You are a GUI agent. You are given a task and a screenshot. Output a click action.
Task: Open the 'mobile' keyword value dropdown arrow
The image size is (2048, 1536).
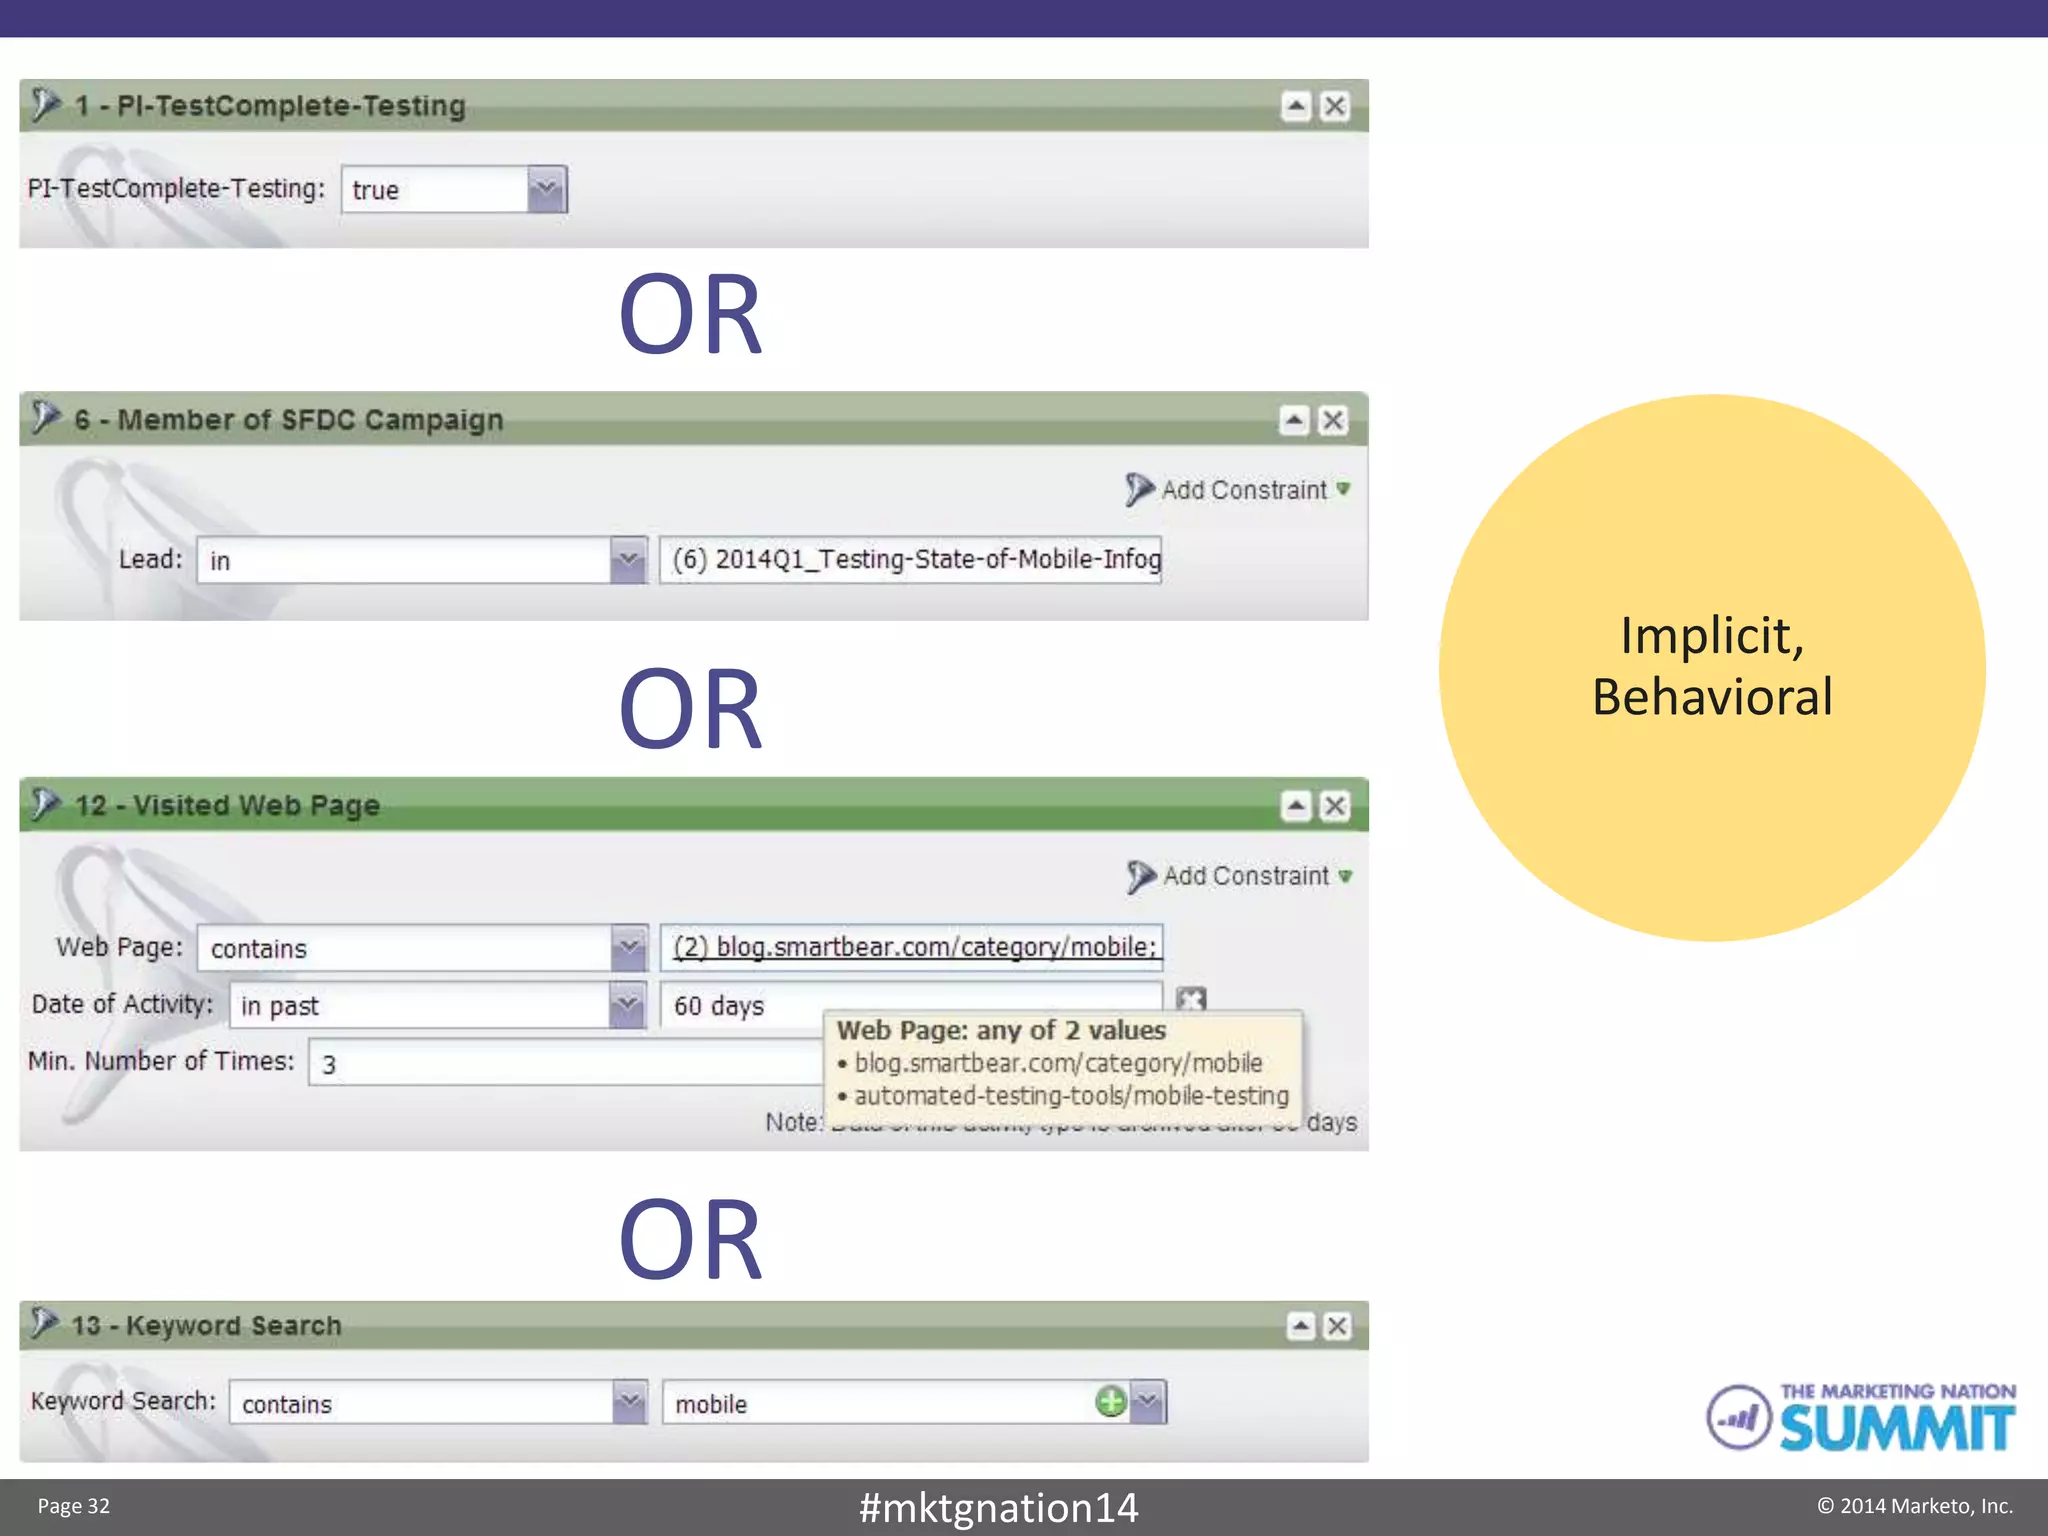click(x=1148, y=1402)
